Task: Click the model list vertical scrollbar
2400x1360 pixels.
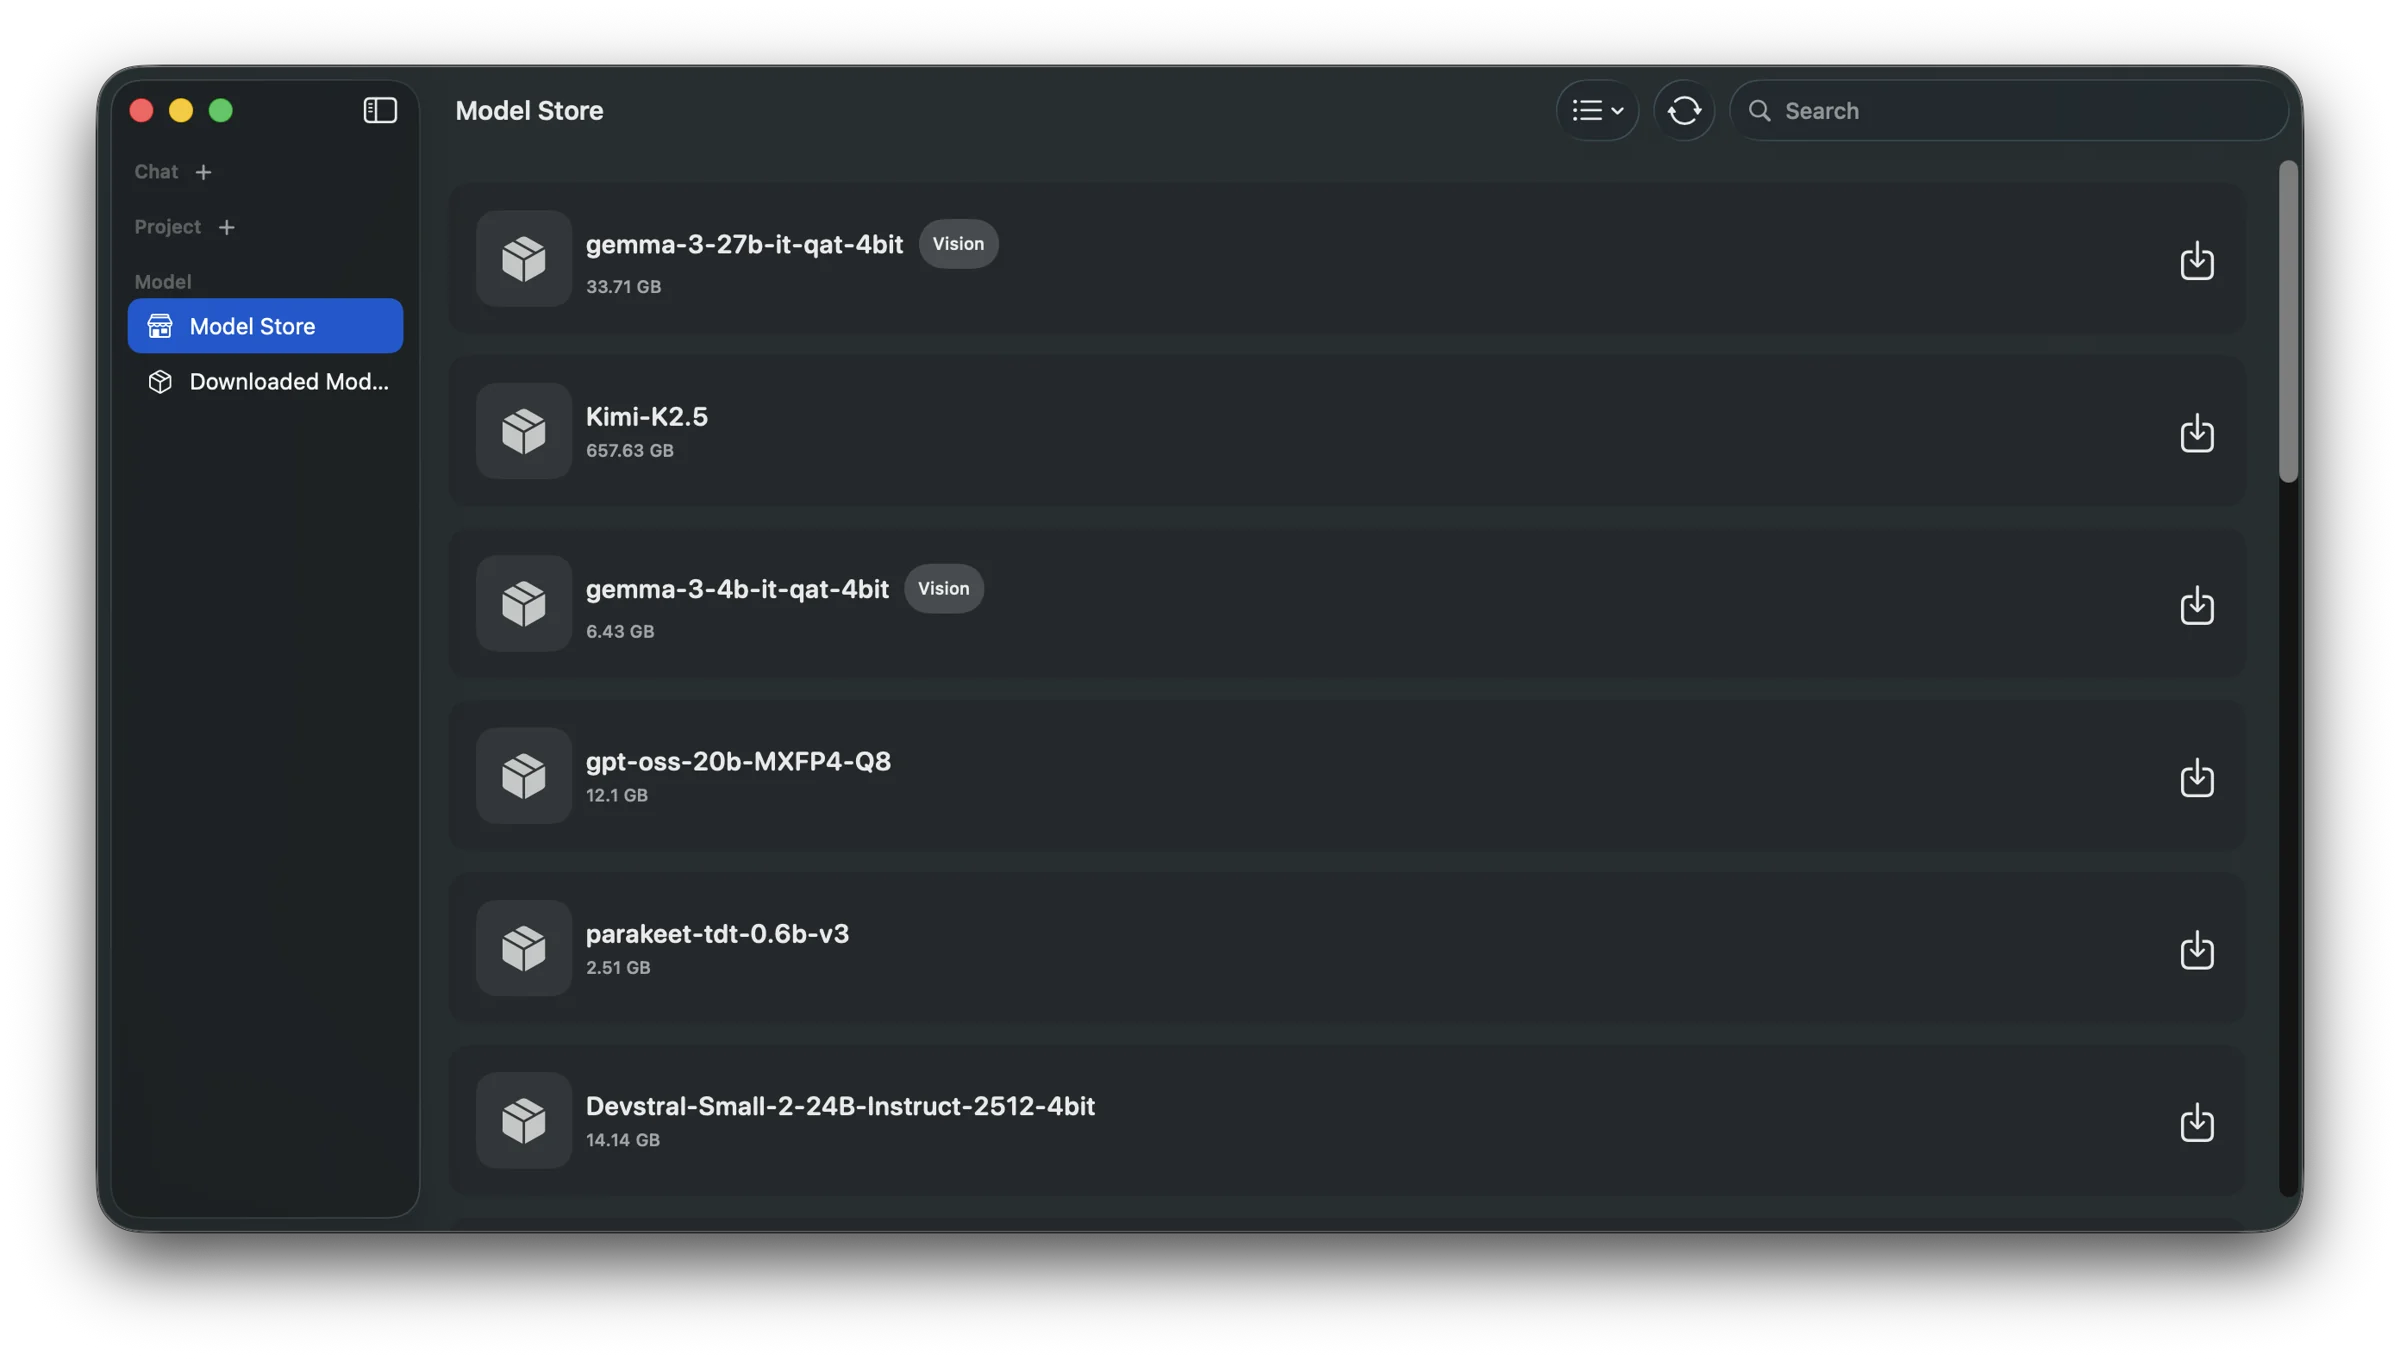Action: 2288,321
